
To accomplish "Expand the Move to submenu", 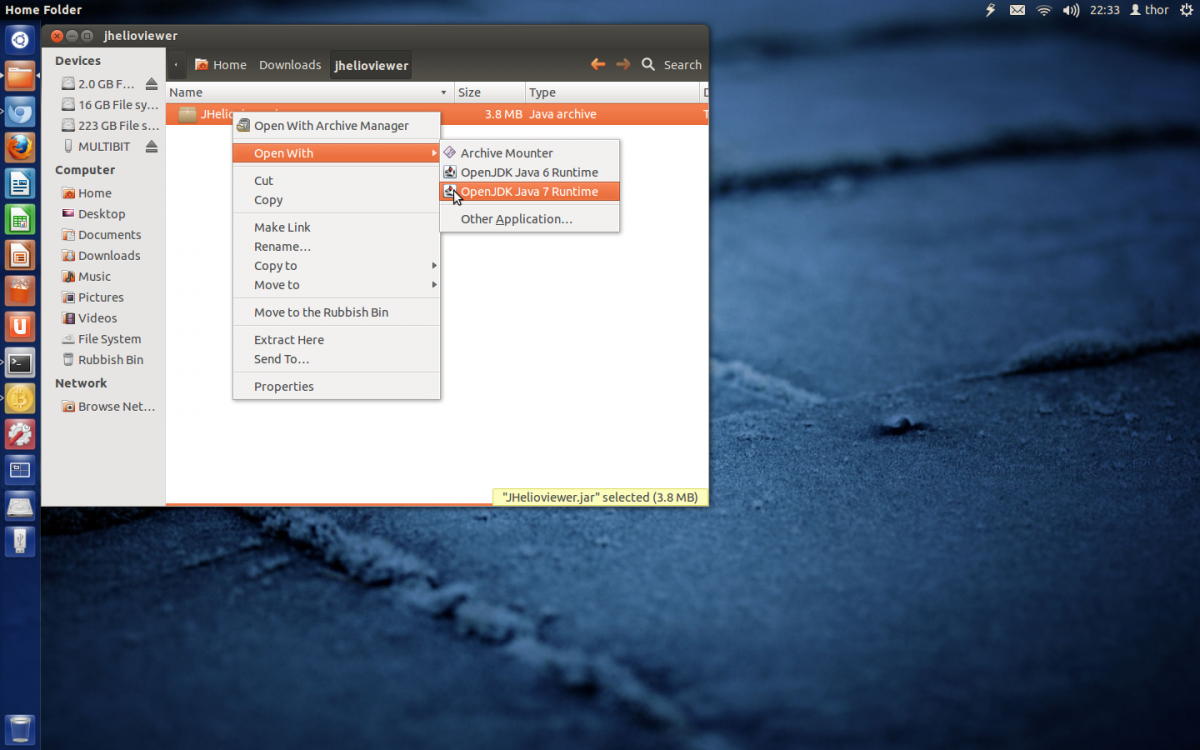I will [336, 285].
